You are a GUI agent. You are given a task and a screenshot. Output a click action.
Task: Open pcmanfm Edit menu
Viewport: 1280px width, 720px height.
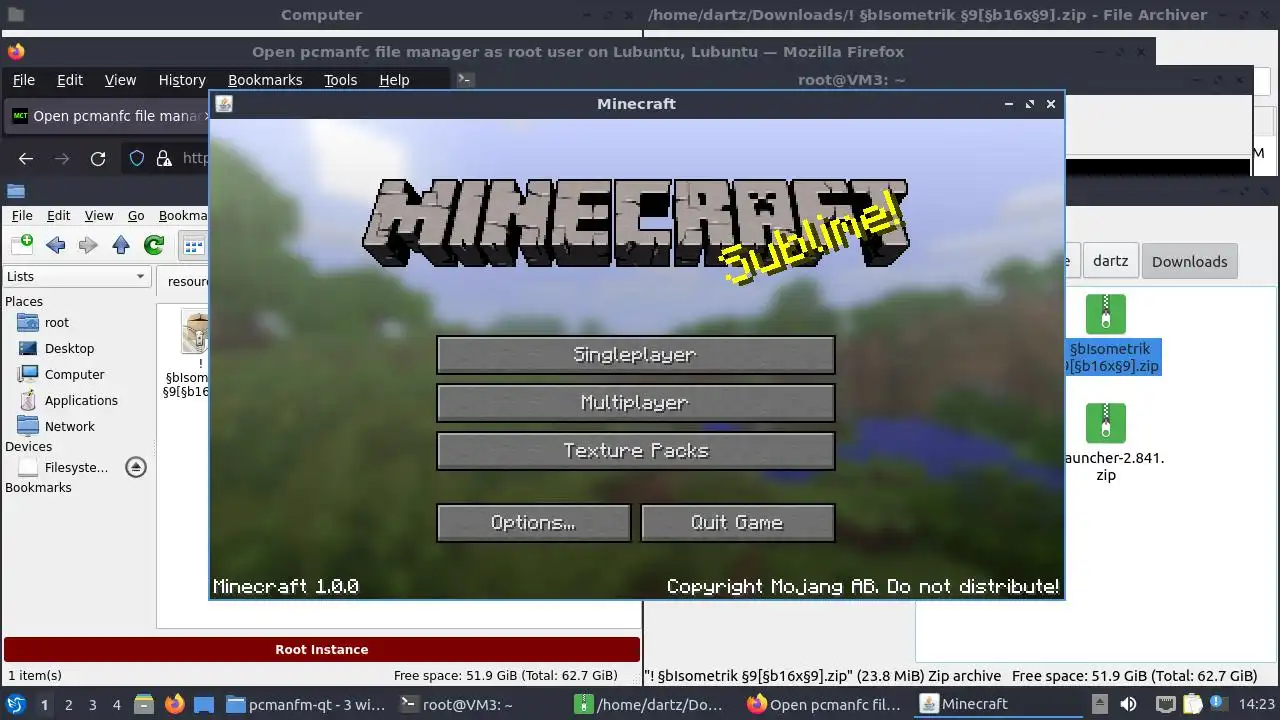pyautogui.click(x=59, y=216)
